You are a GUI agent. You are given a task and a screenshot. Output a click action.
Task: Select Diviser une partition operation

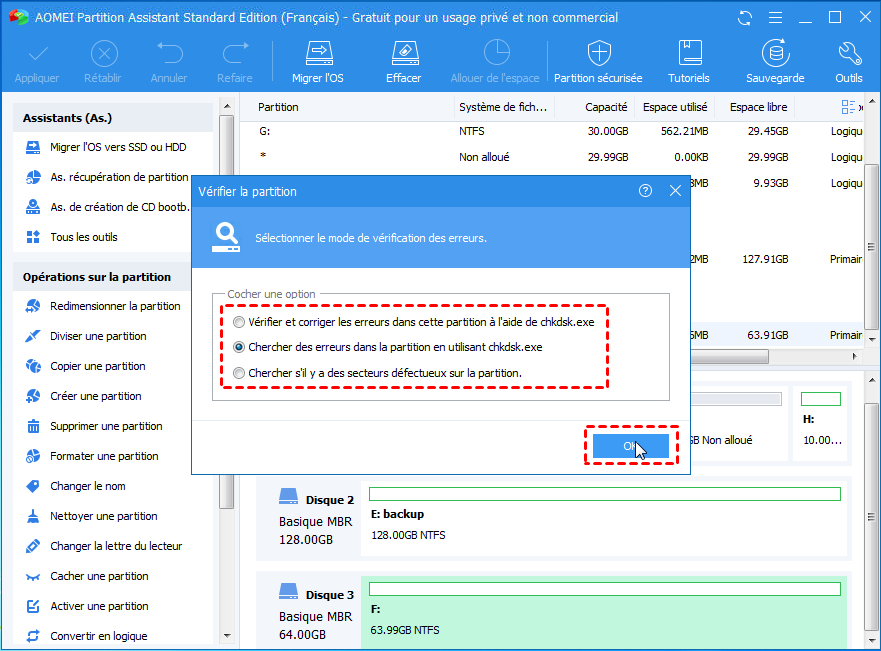point(87,336)
